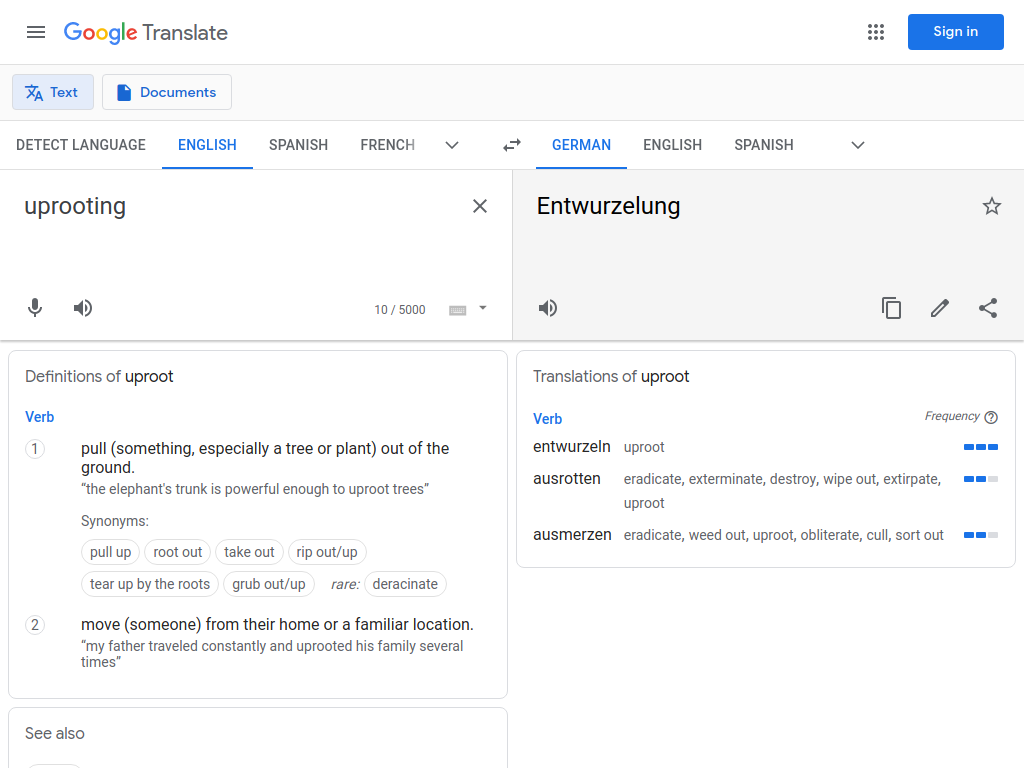
Task: Open input tools keyboard dropdown arrow
Action: 483,308
